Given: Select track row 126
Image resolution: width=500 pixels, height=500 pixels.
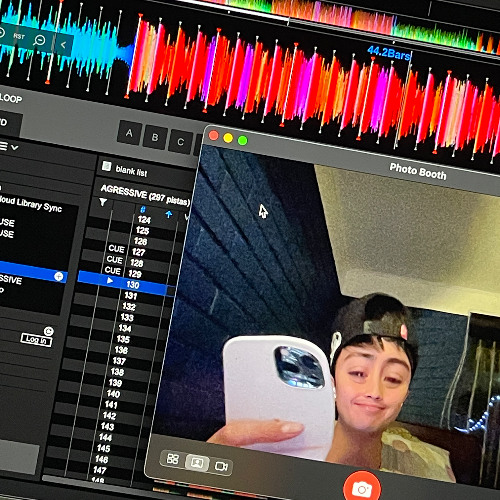Looking at the screenshot, I should [140, 241].
